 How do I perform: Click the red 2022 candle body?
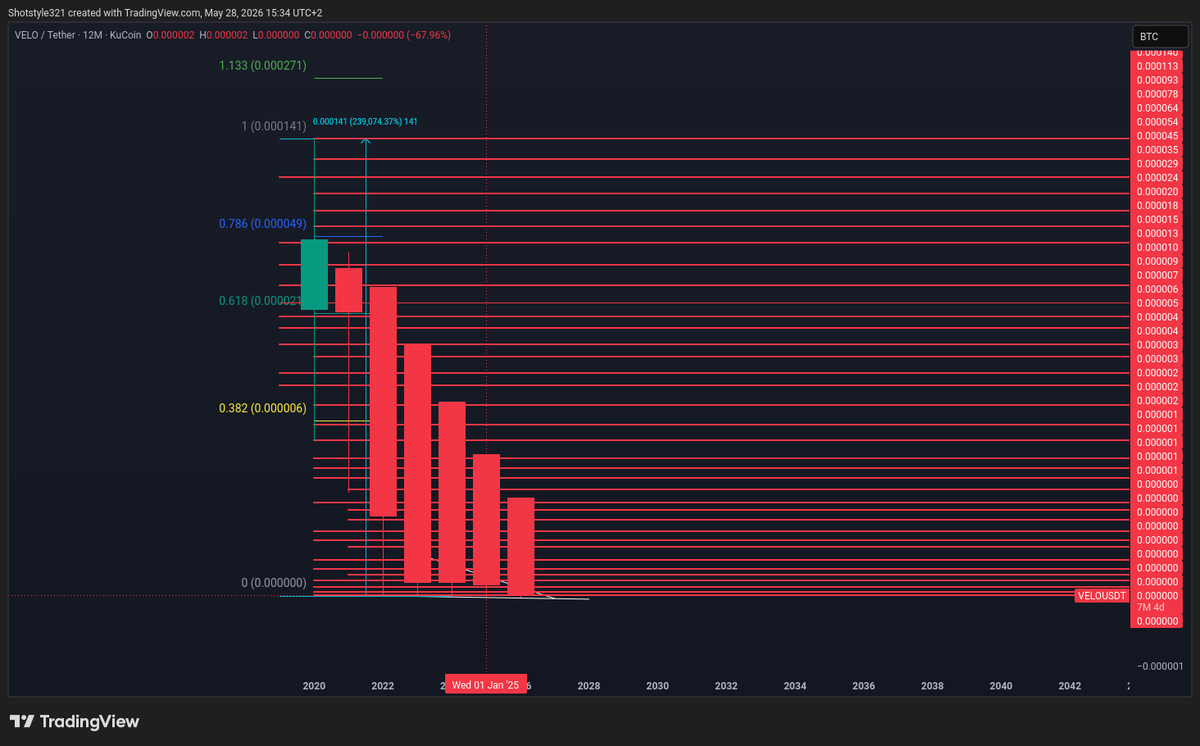(x=383, y=401)
